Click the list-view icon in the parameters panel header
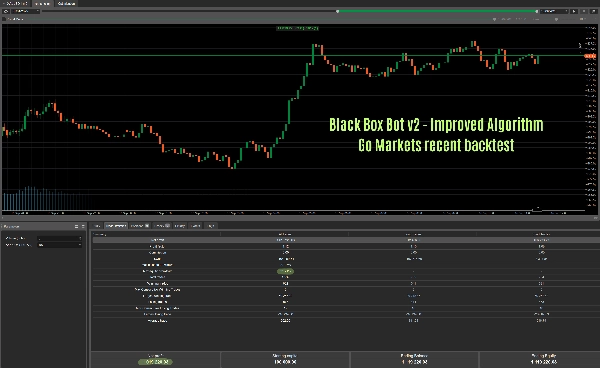 (76, 226)
